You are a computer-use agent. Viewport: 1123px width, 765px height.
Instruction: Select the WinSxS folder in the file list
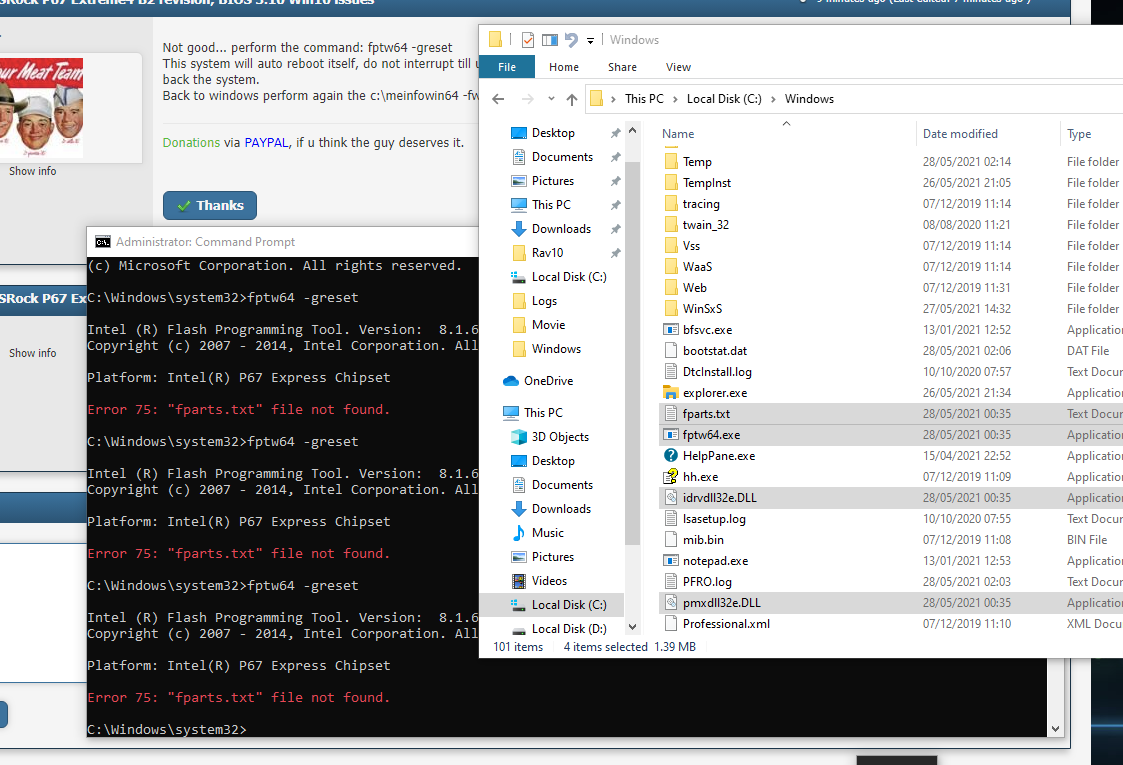pyautogui.click(x=702, y=309)
